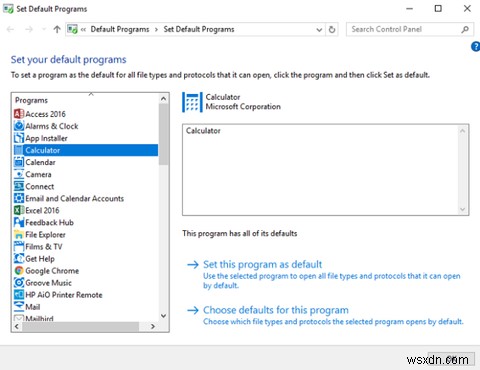Click the Access 2016 icon
This screenshot has width=480, height=370.
point(19,114)
